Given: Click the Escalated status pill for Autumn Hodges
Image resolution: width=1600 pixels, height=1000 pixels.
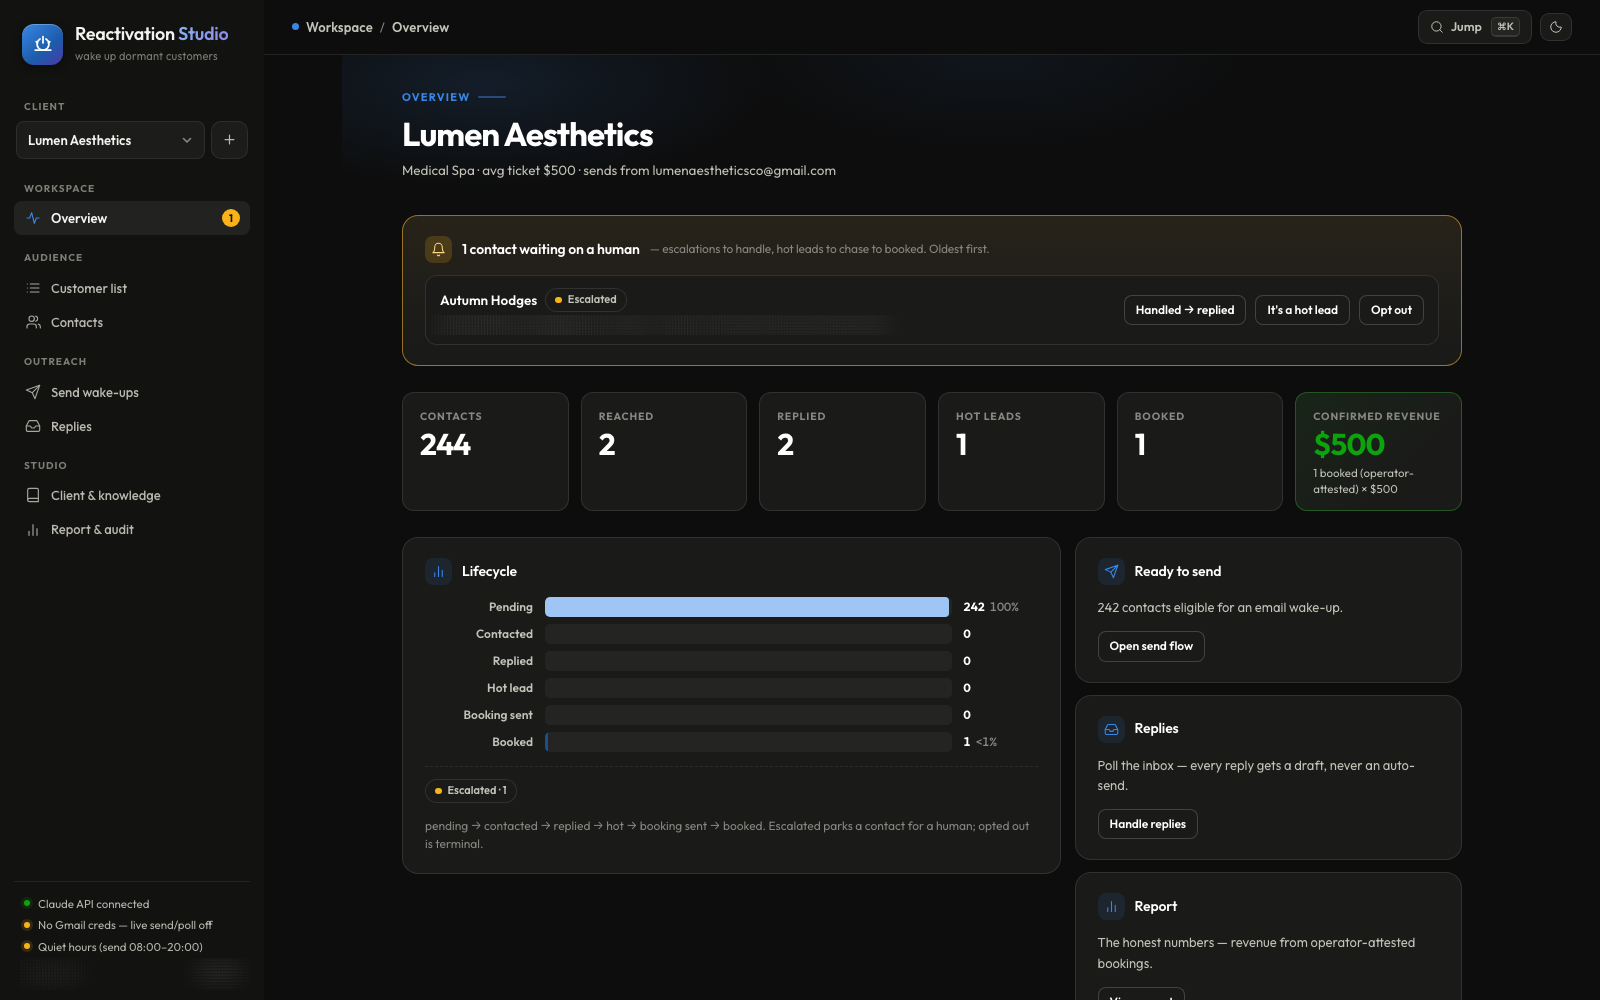Looking at the screenshot, I should (x=586, y=300).
